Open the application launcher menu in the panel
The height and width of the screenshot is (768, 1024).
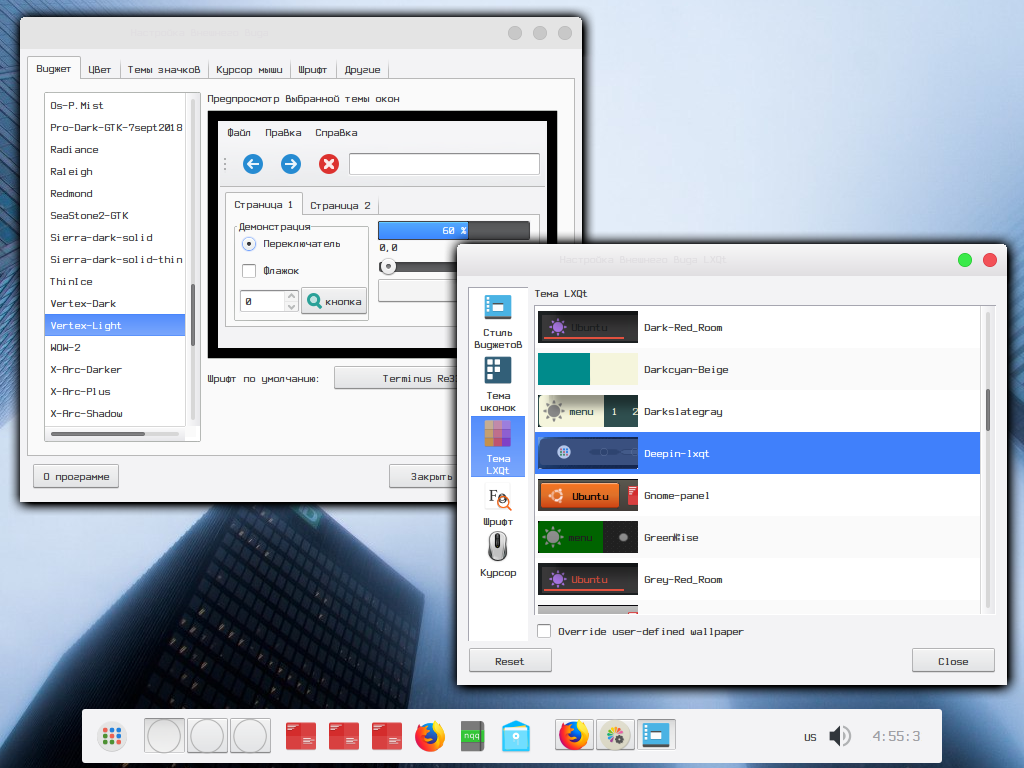[x=112, y=736]
